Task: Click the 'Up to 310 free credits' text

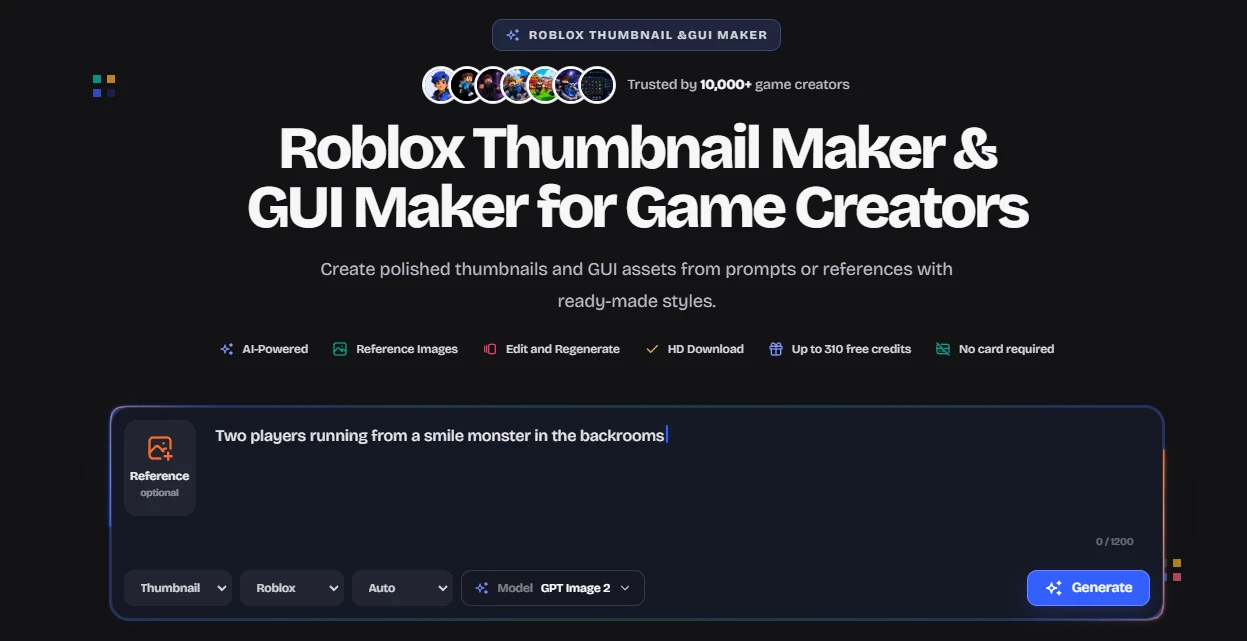Action: (851, 349)
